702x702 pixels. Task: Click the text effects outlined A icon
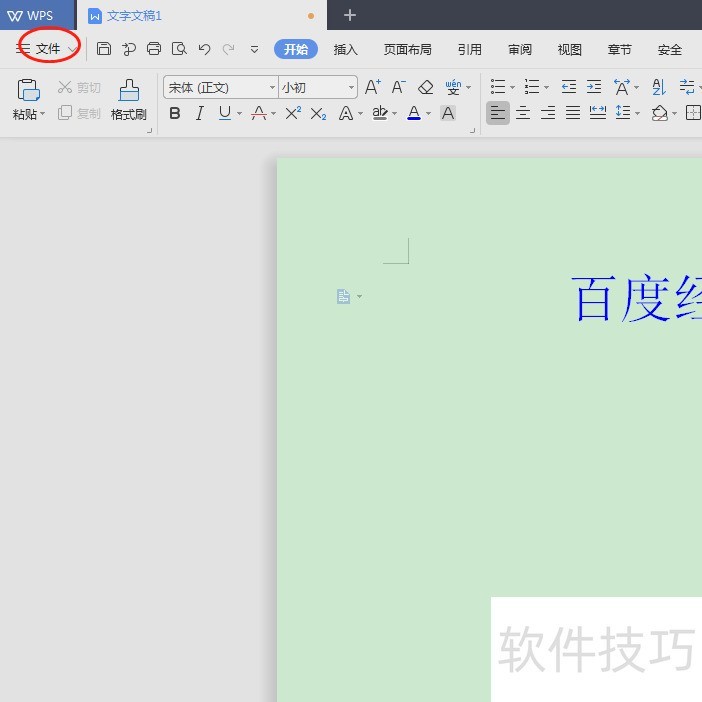[346, 113]
